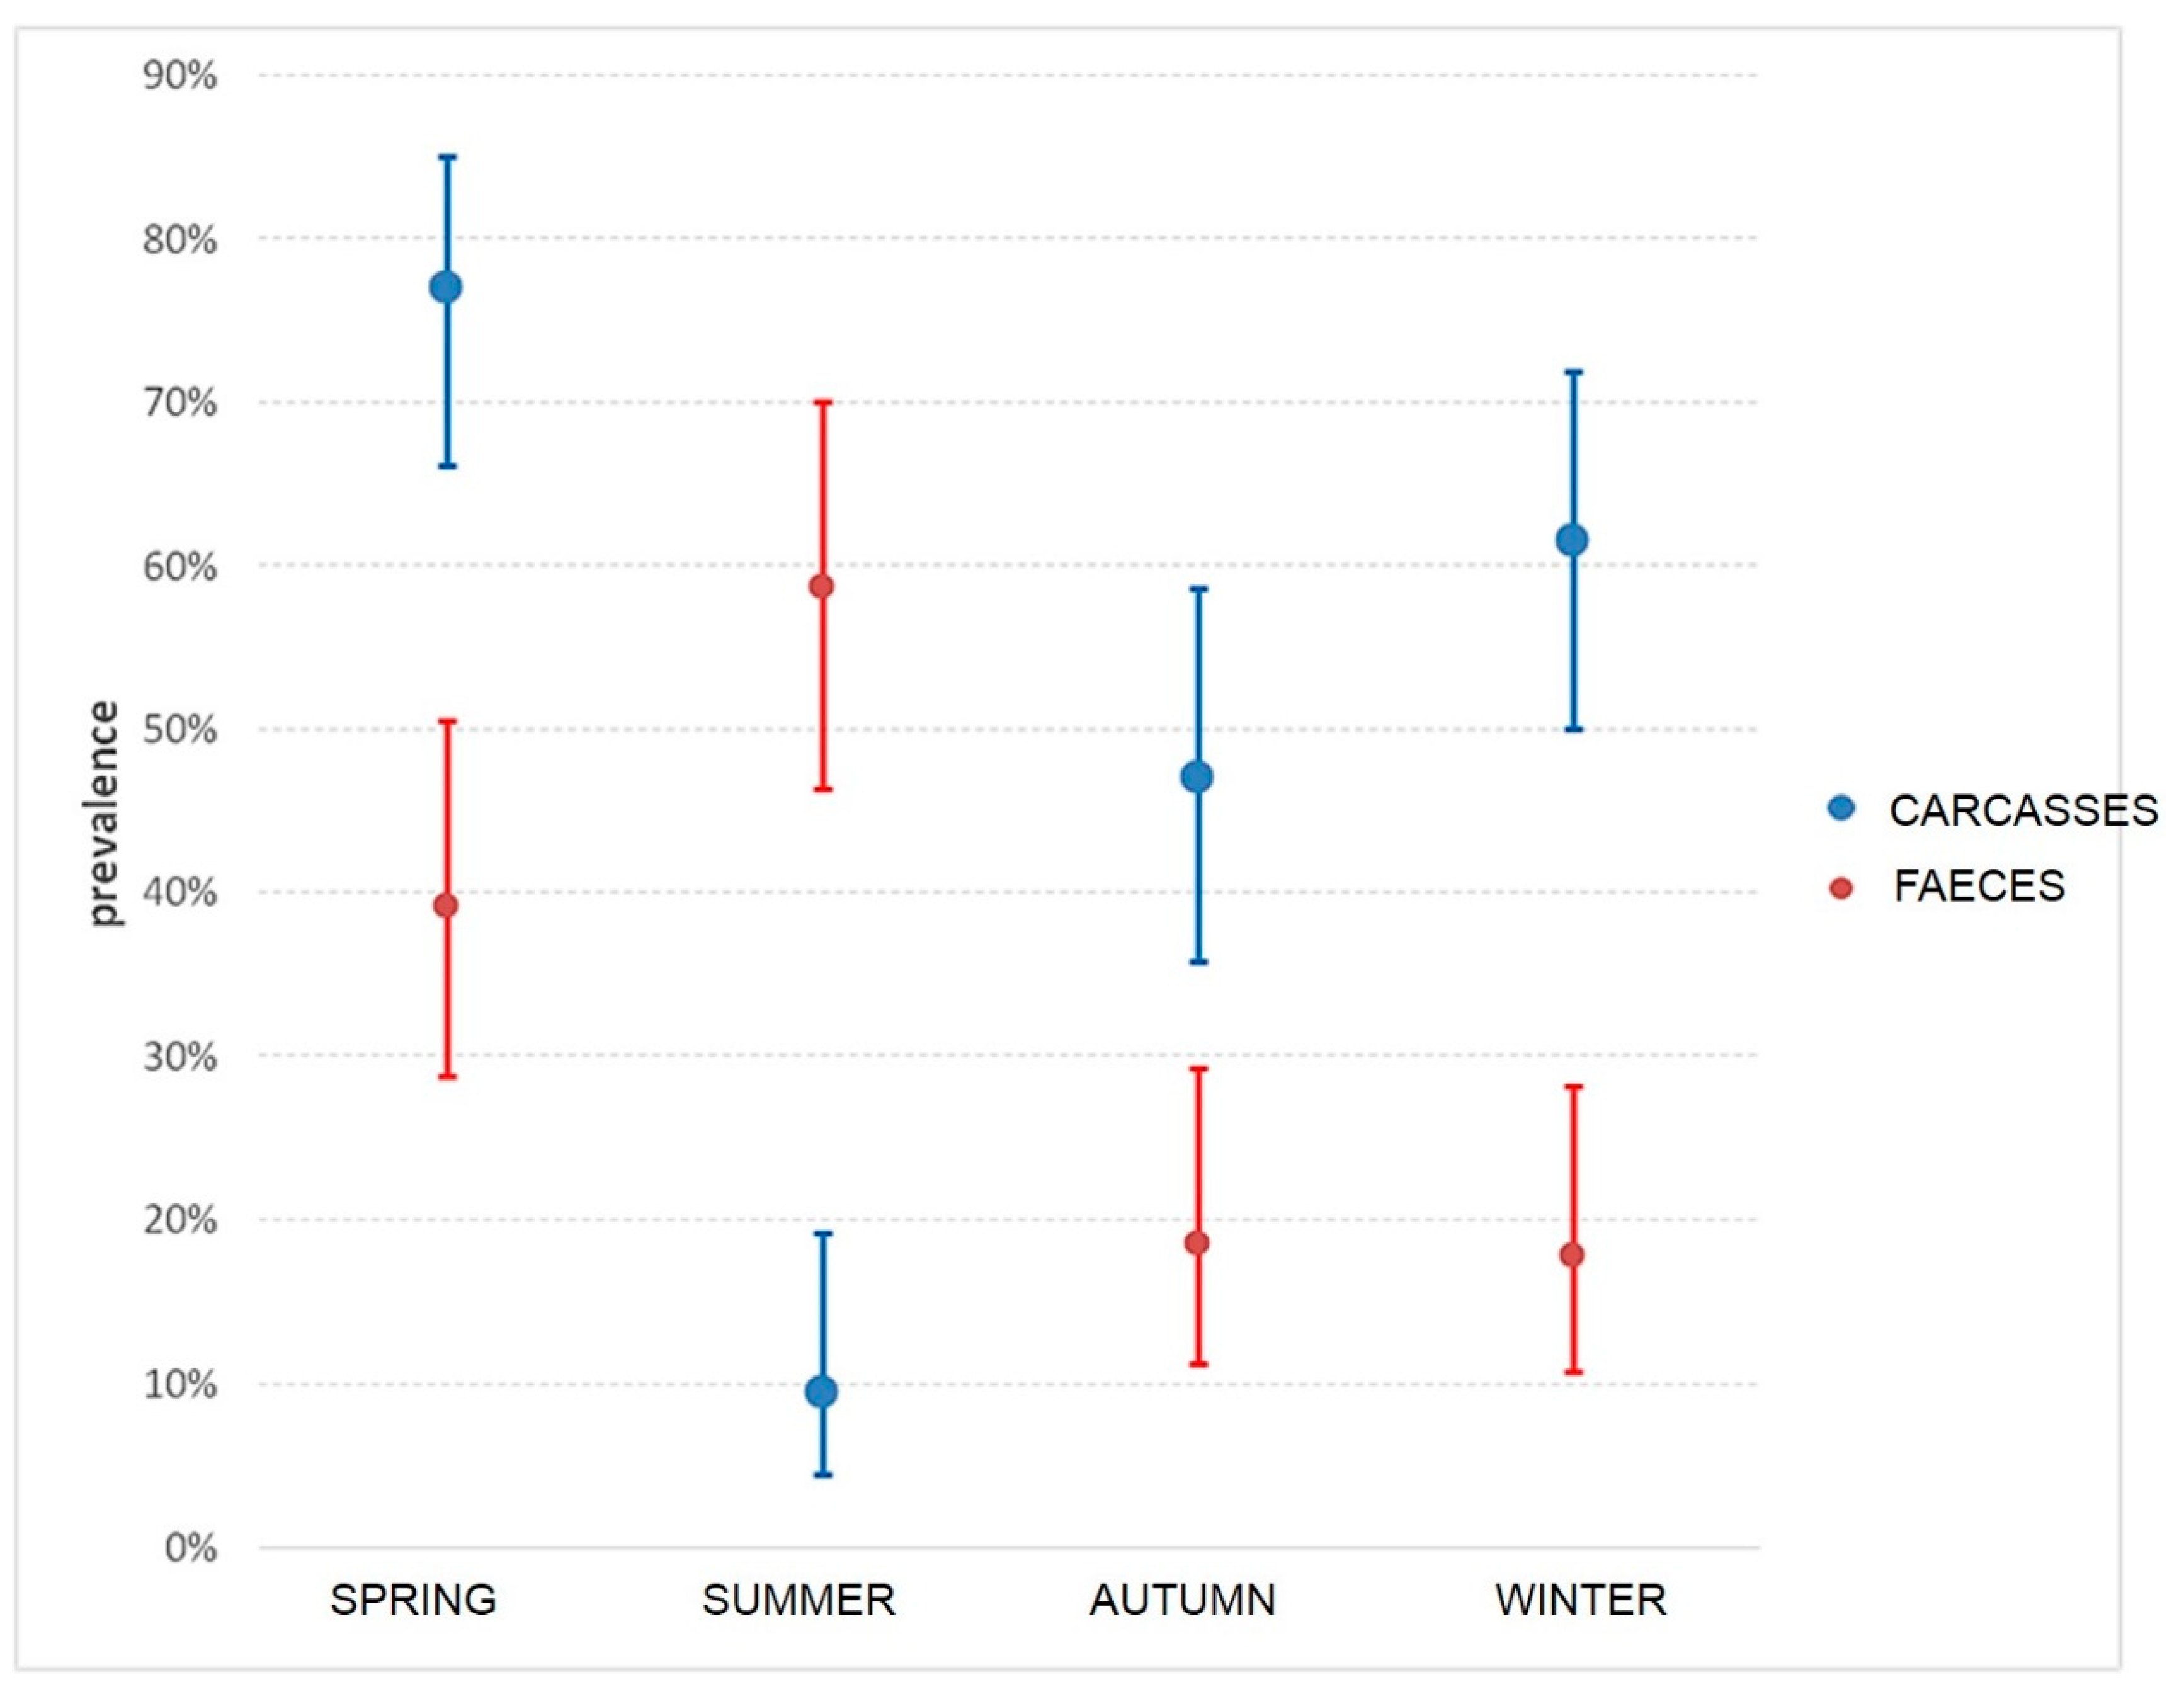Select the CARCASSES legend label text
2184x1694 pixels.
[x=2023, y=810]
